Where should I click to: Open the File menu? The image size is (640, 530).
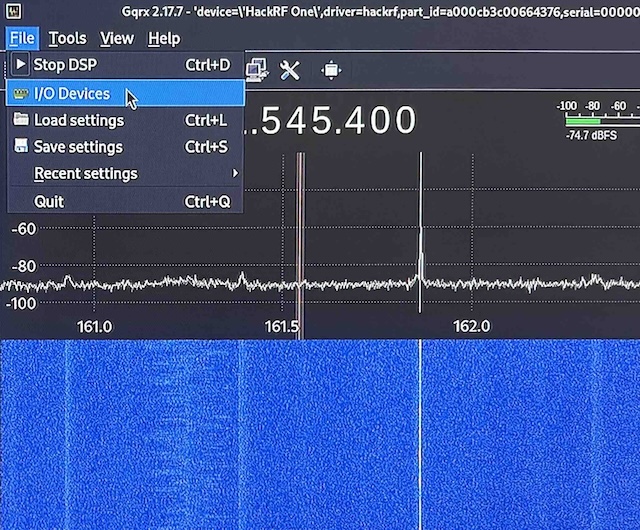click(x=22, y=38)
